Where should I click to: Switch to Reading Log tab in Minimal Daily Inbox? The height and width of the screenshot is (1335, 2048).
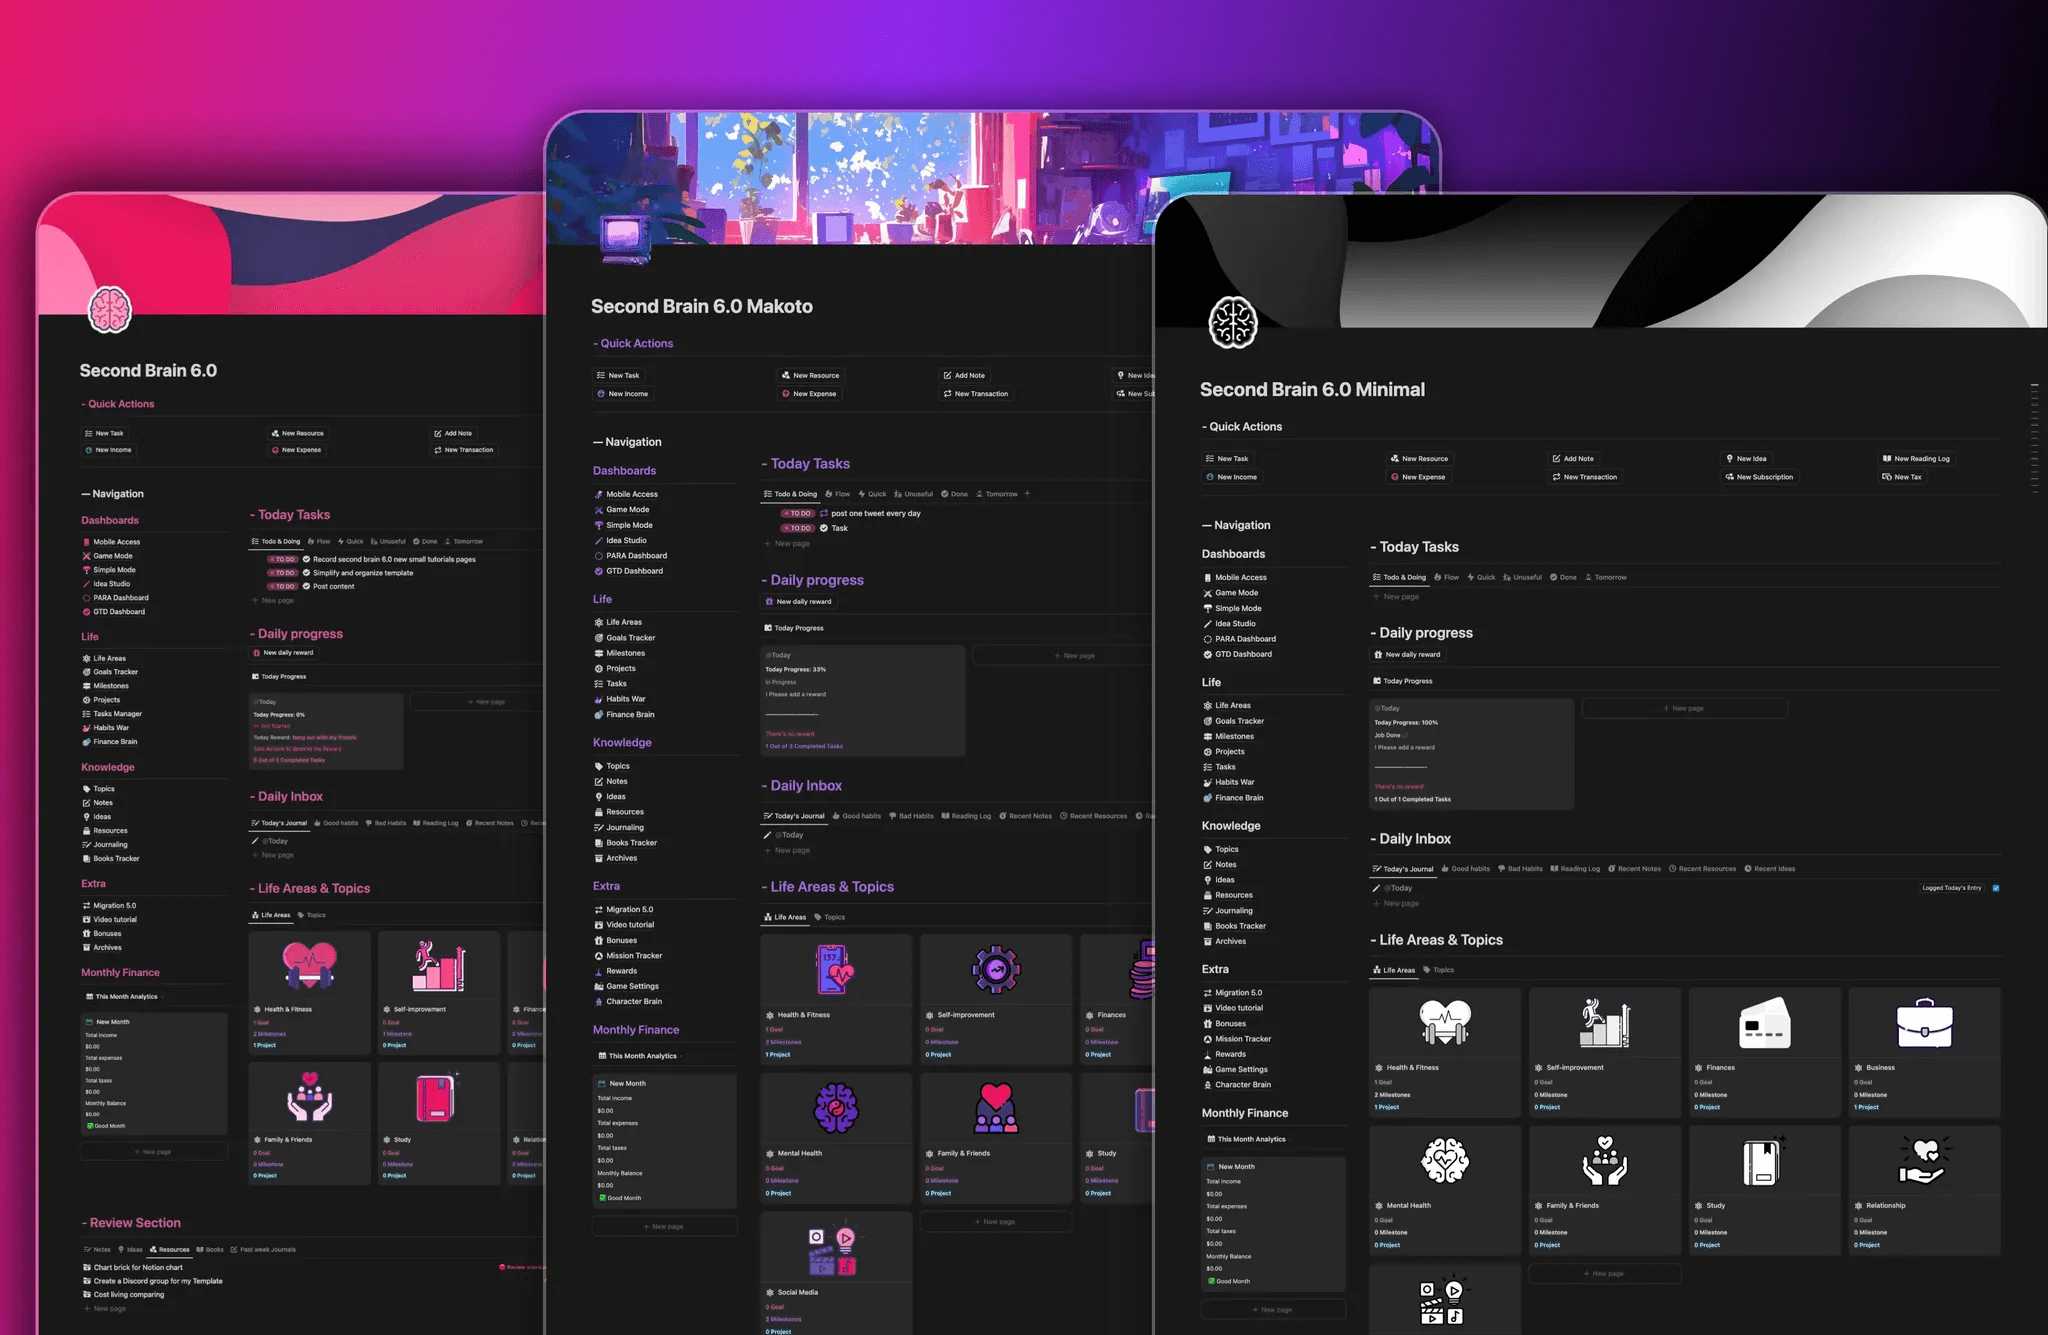point(1575,869)
